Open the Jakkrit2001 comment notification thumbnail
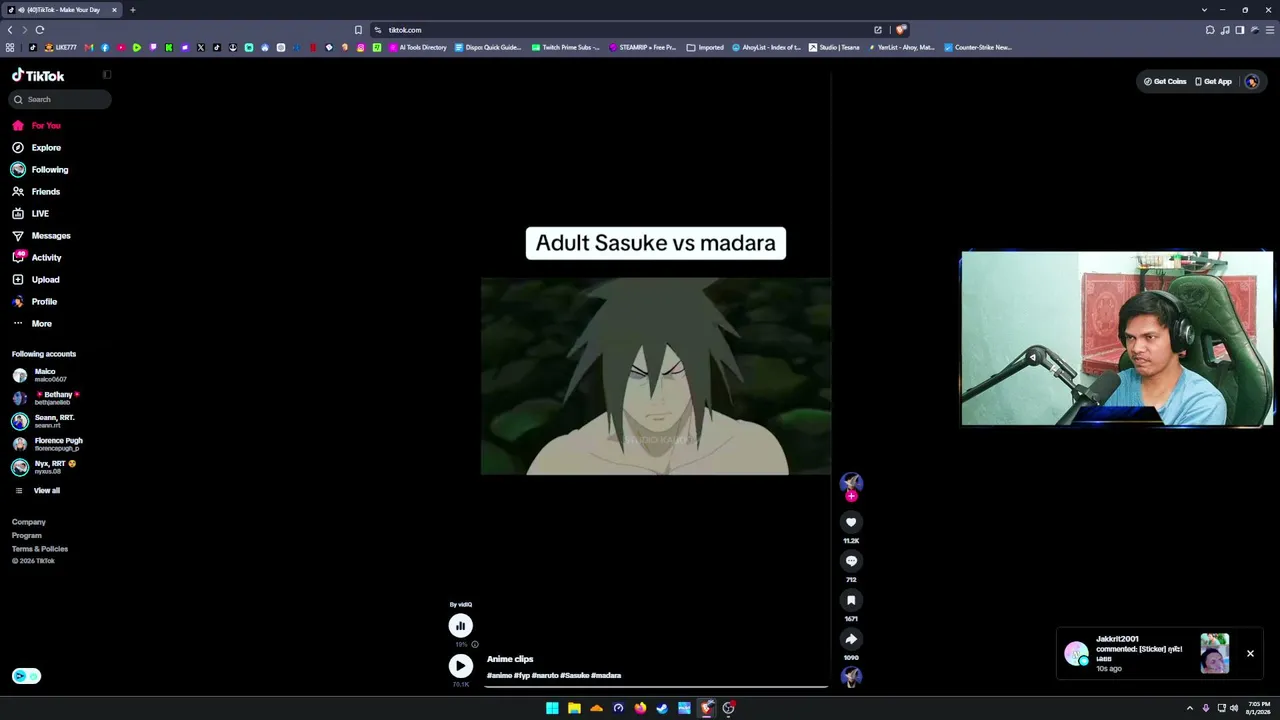Image resolution: width=1280 pixels, height=720 pixels. (1215, 654)
